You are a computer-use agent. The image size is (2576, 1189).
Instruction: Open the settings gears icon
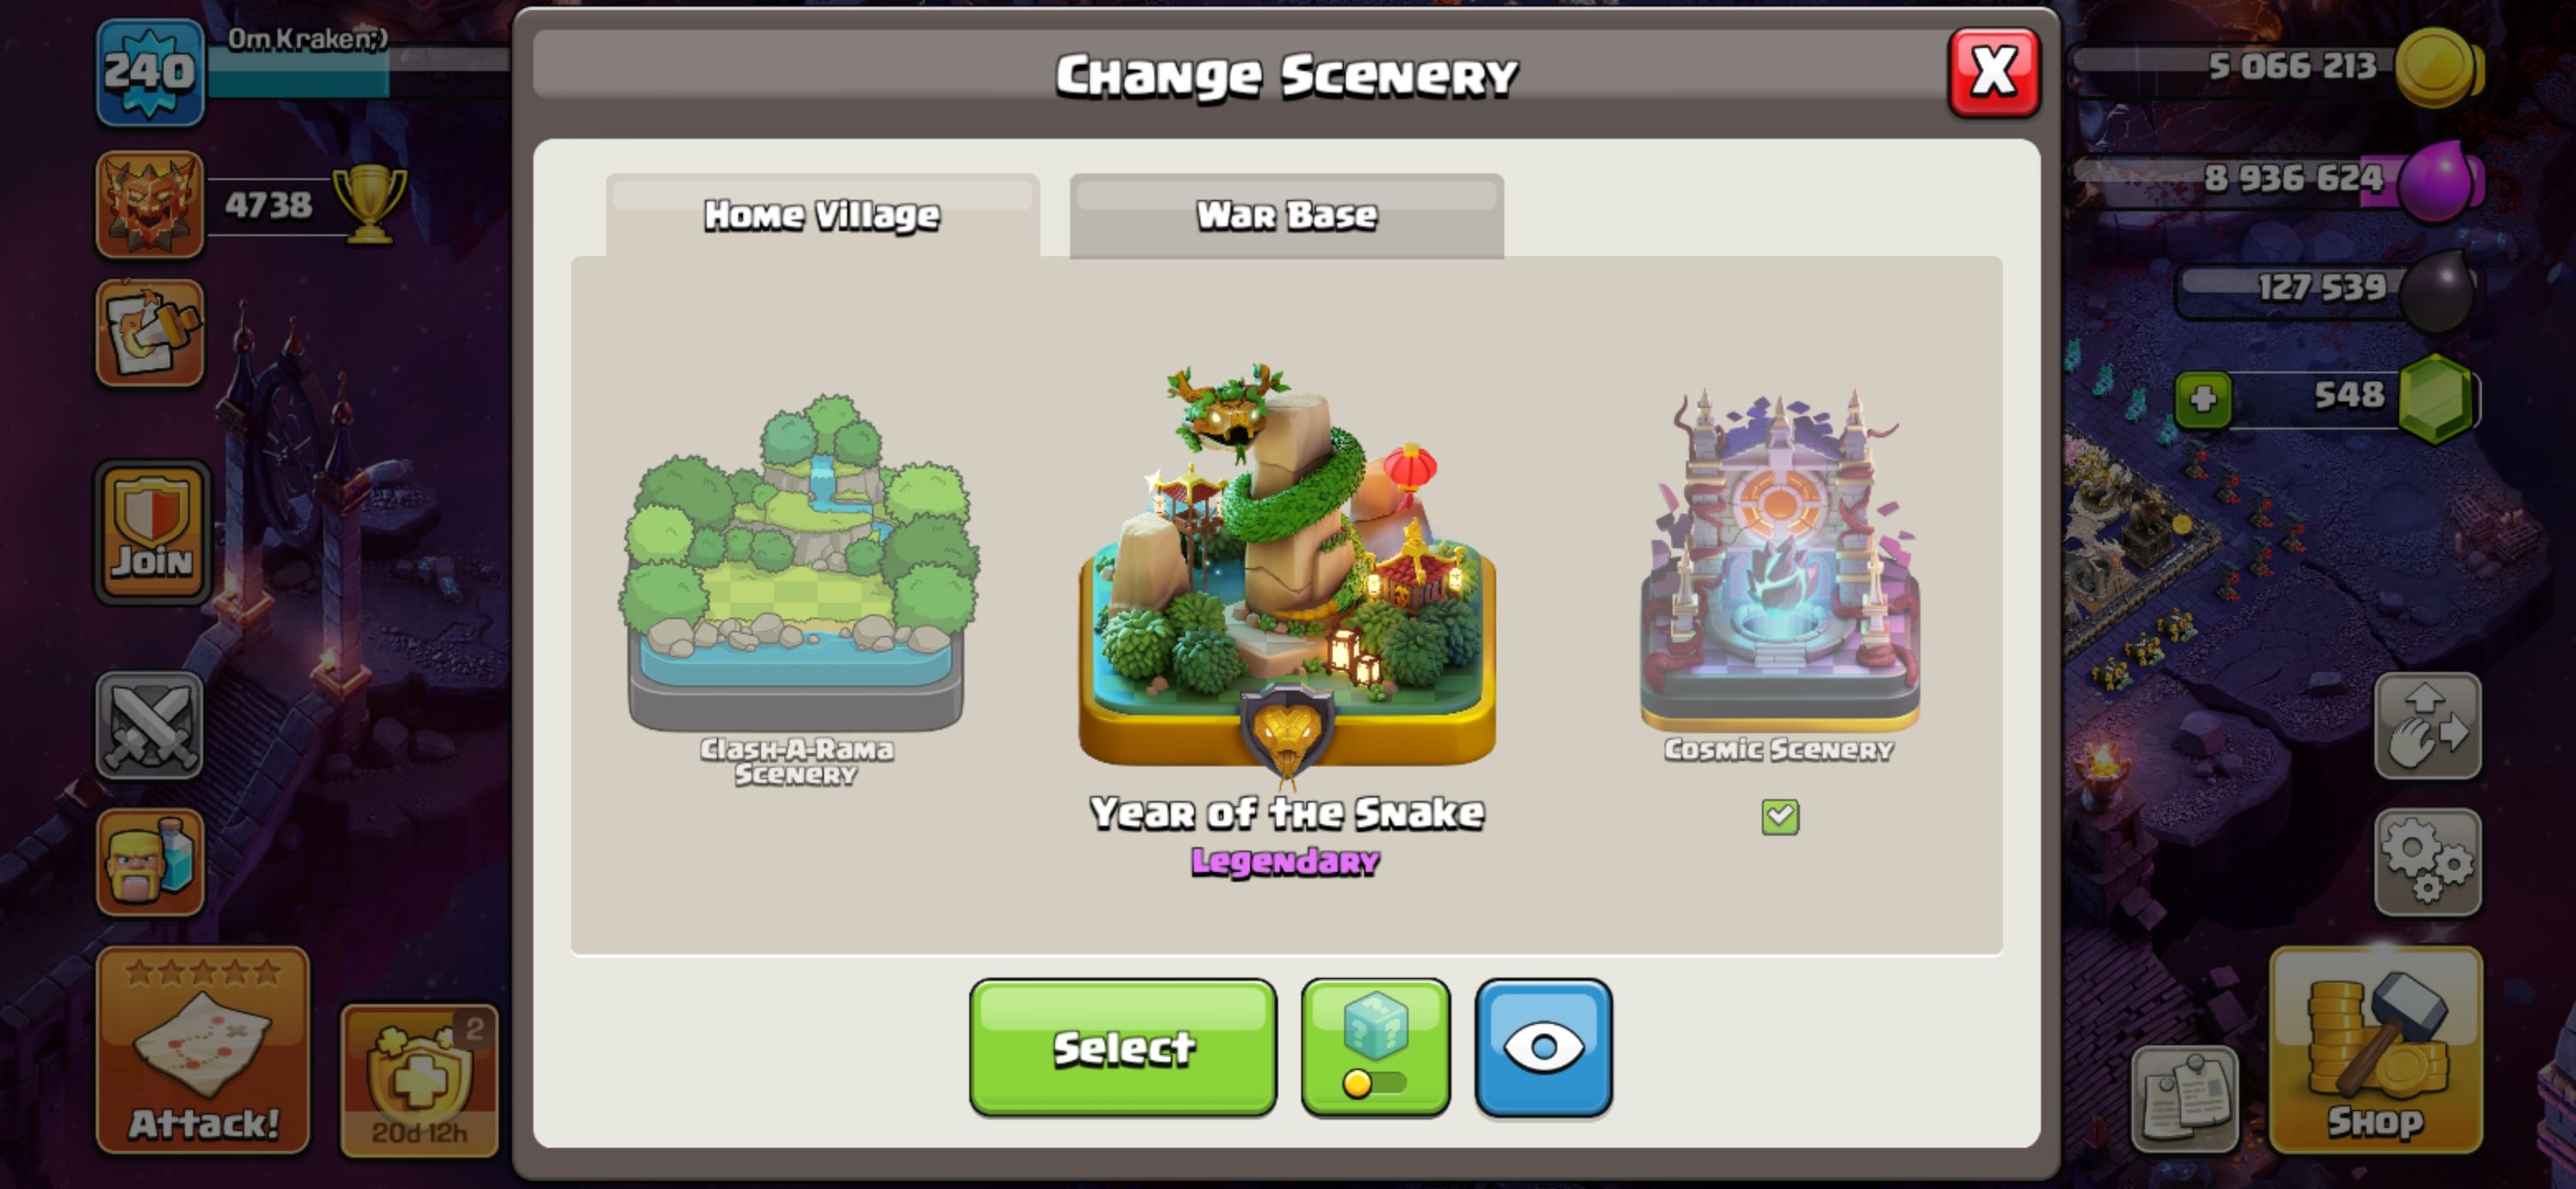point(2428,862)
